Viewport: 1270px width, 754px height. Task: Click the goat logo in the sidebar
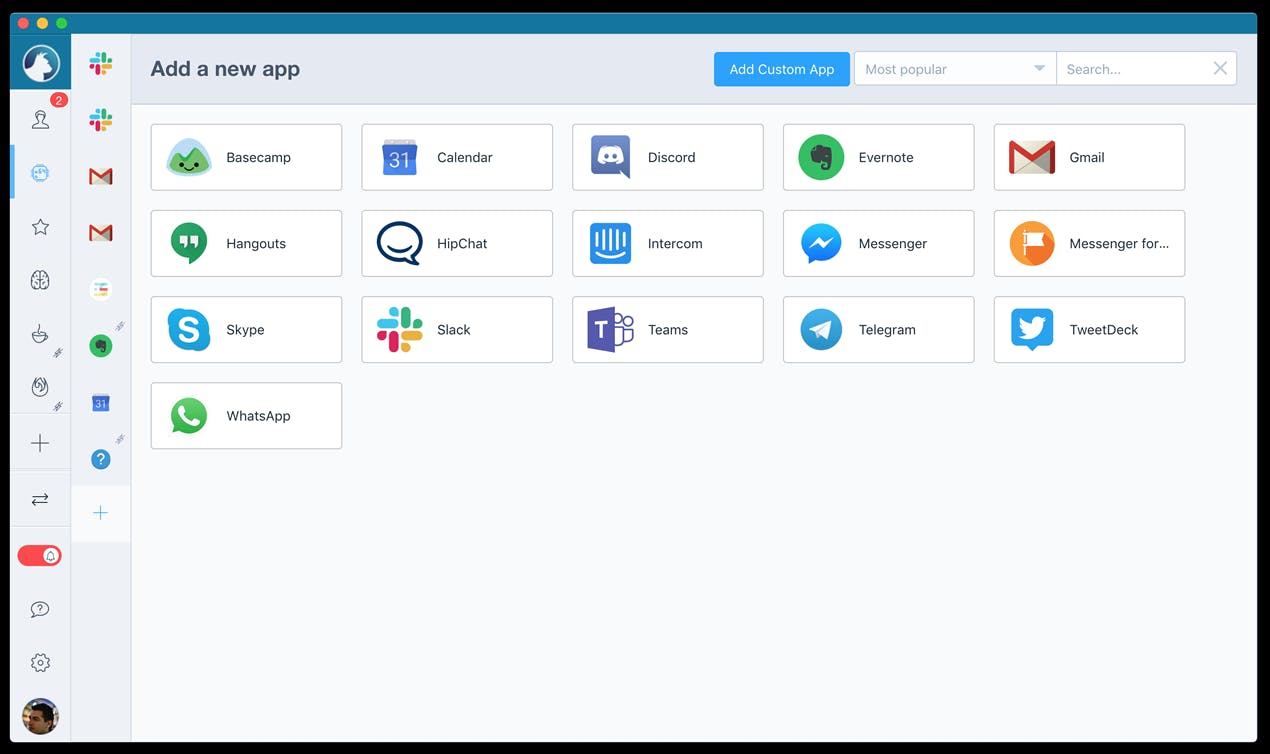click(x=41, y=64)
